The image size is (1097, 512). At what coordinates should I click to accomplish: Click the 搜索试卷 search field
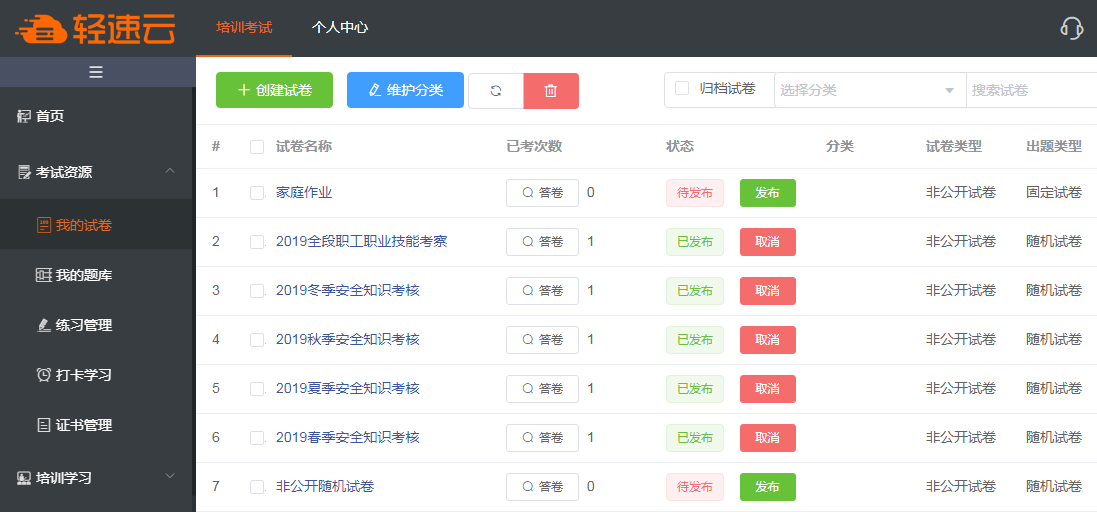click(1030, 90)
